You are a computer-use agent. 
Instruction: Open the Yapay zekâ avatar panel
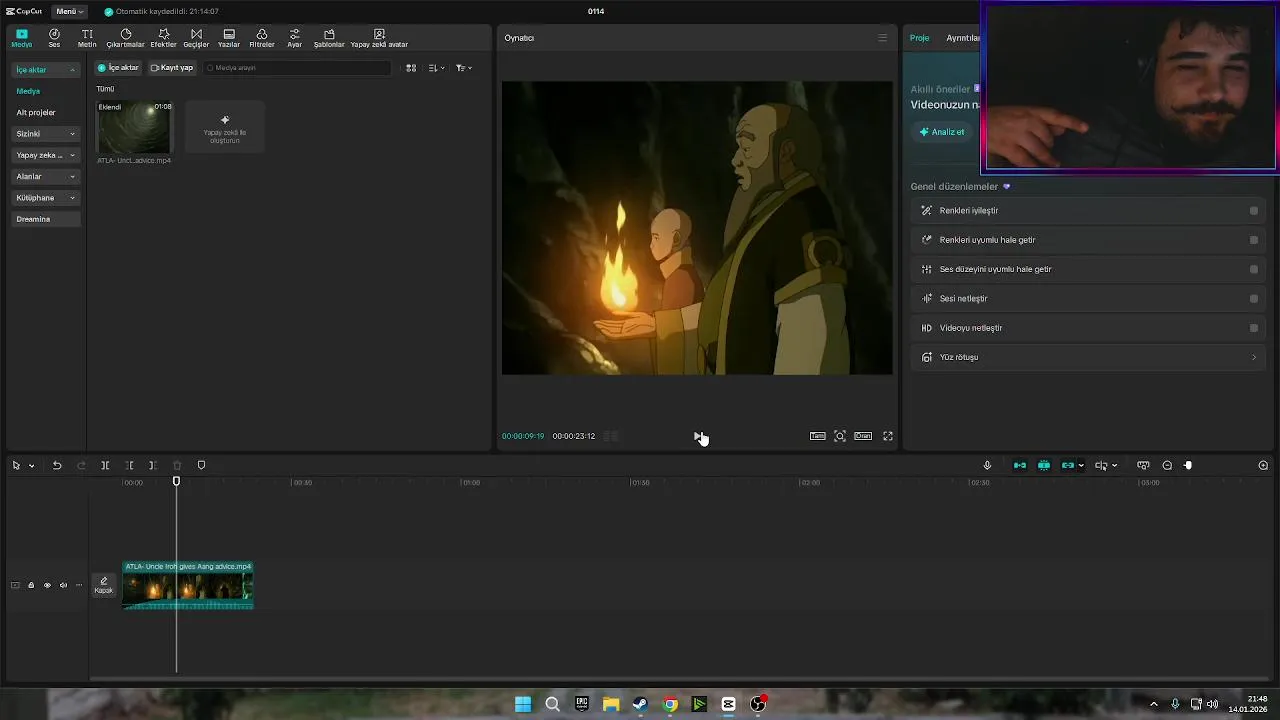pyautogui.click(x=379, y=38)
